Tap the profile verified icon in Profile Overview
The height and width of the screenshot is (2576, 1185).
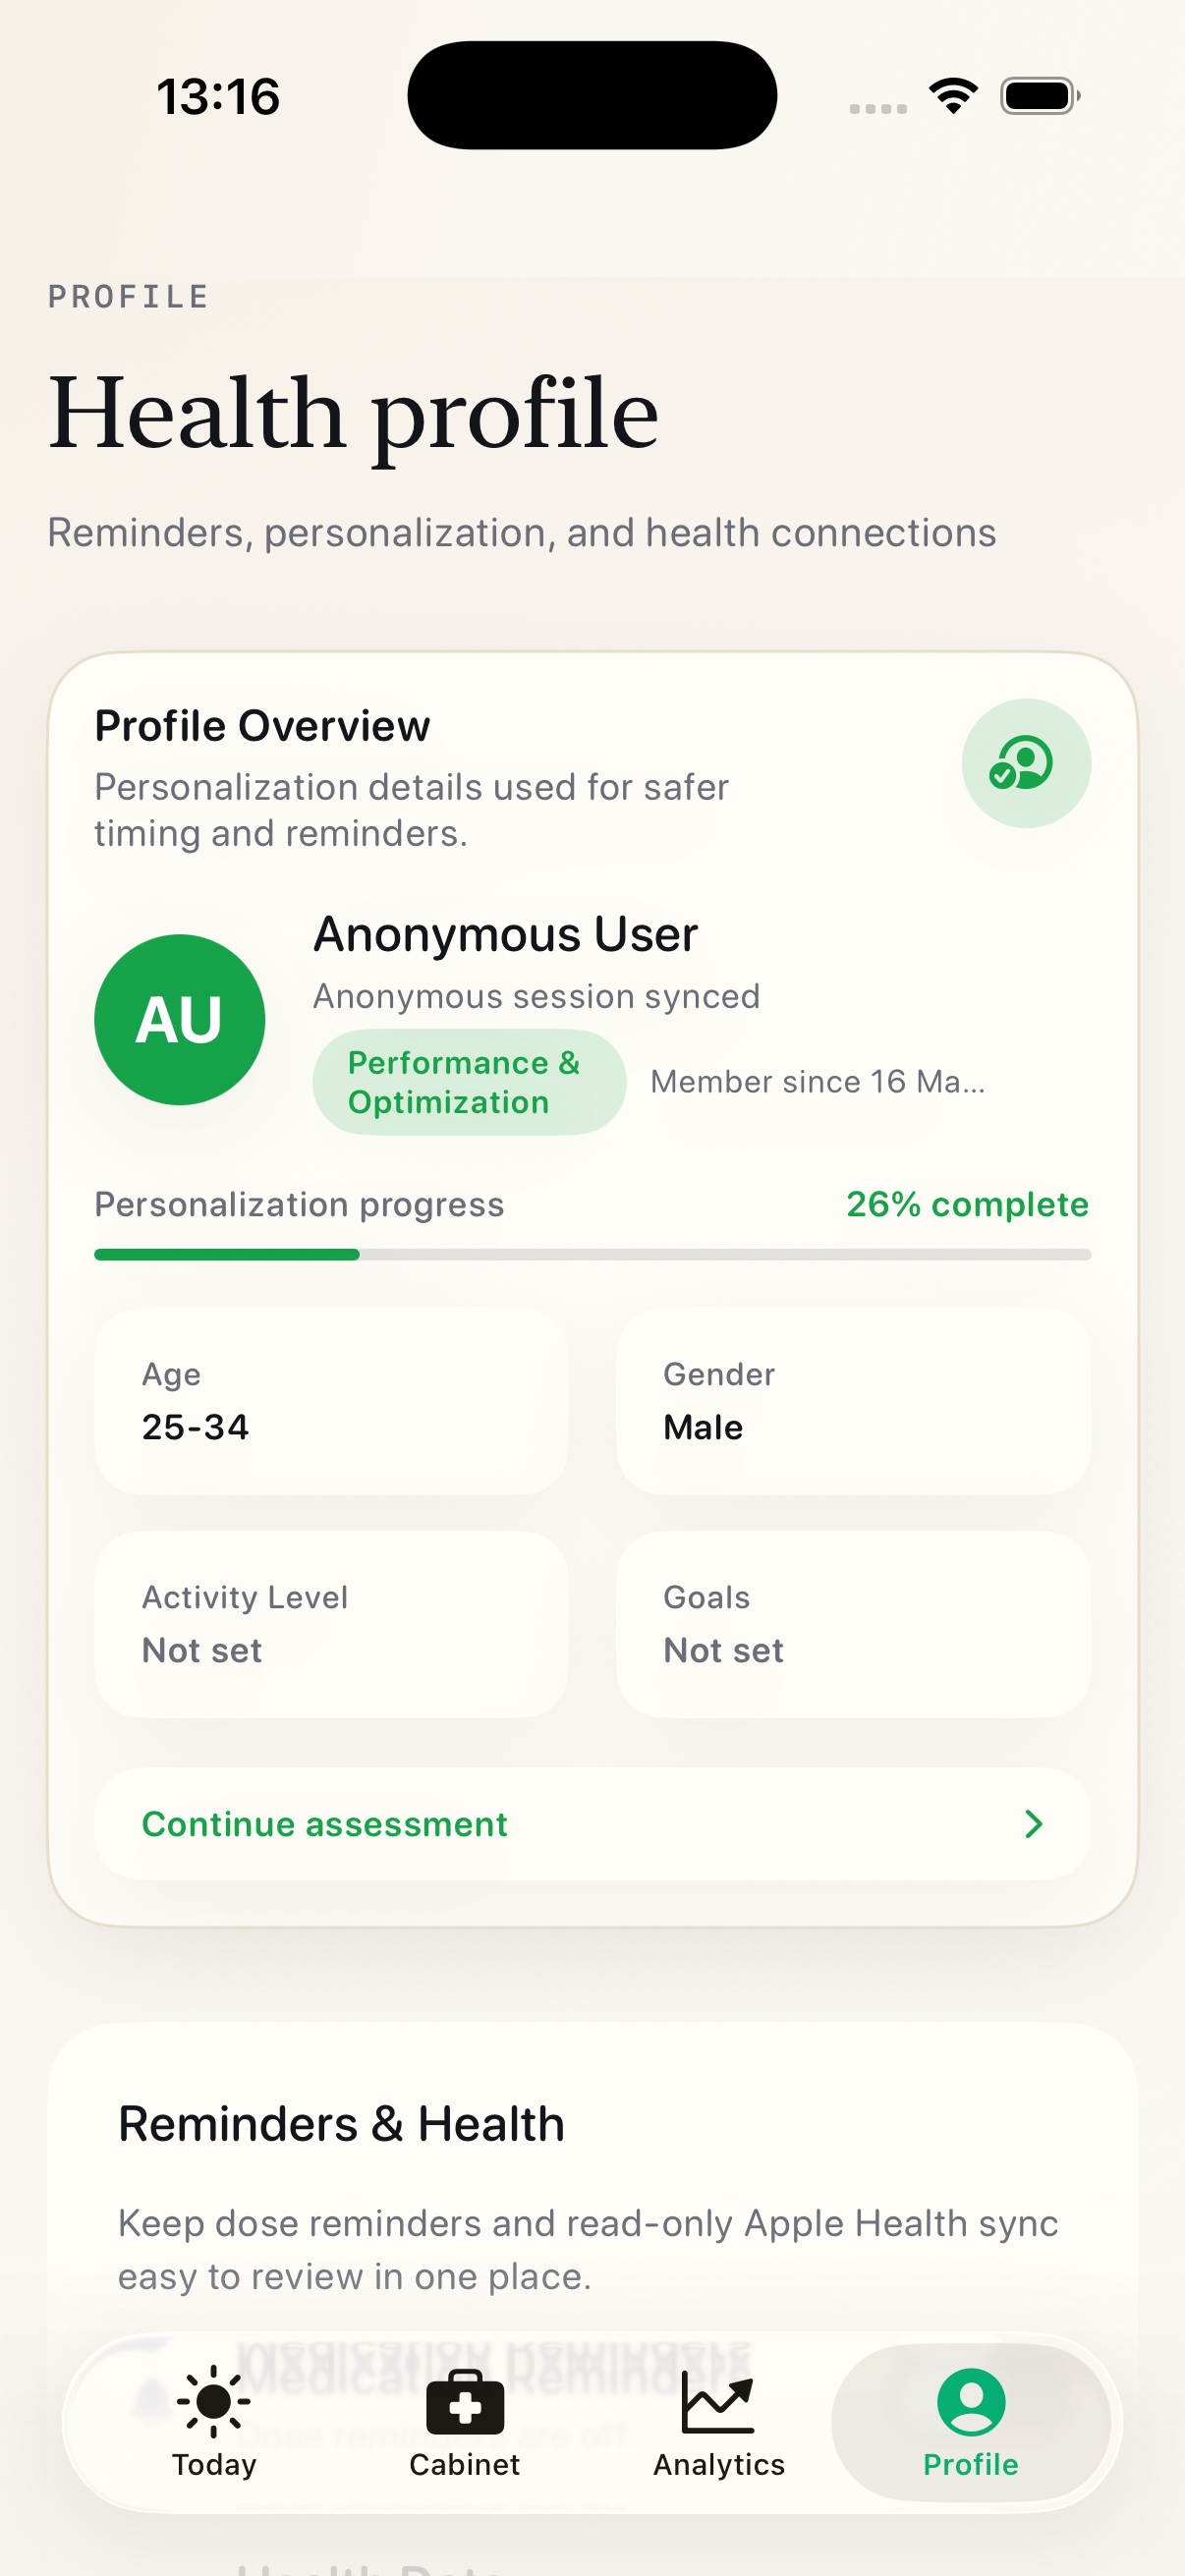click(x=1026, y=763)
